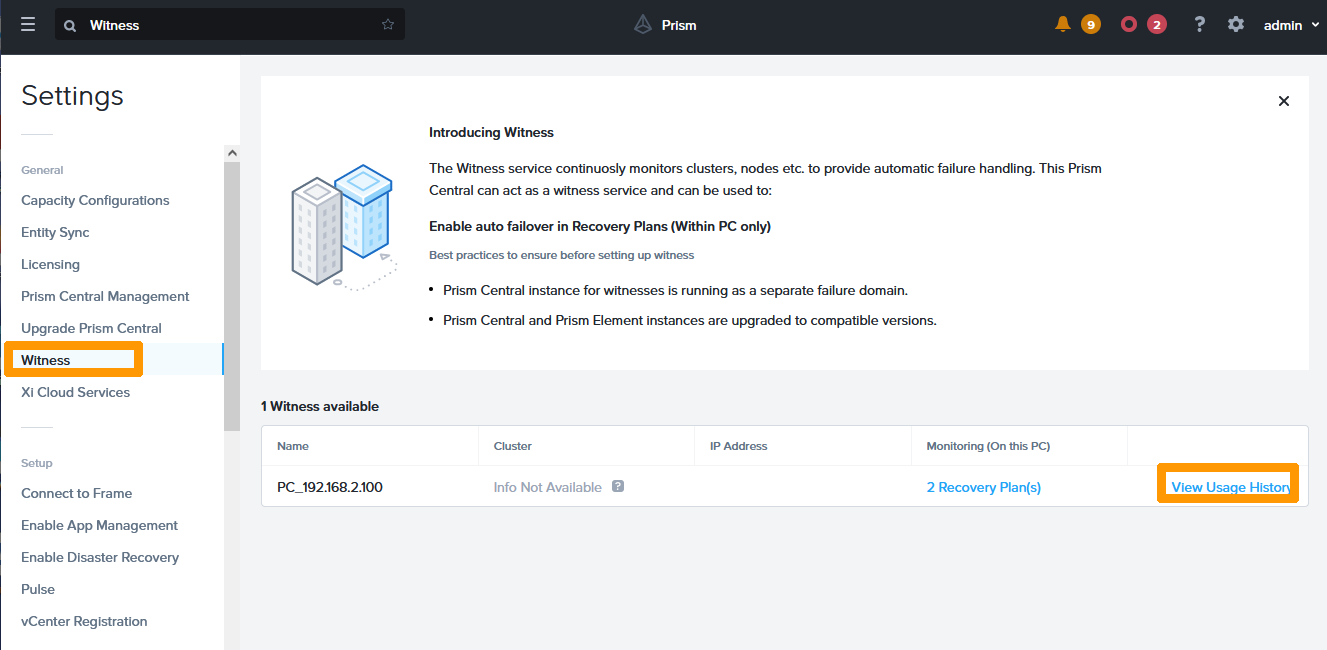1327x650 pixels.
Task: Open the red tasks circle indicator
Action: (1129, 25)
